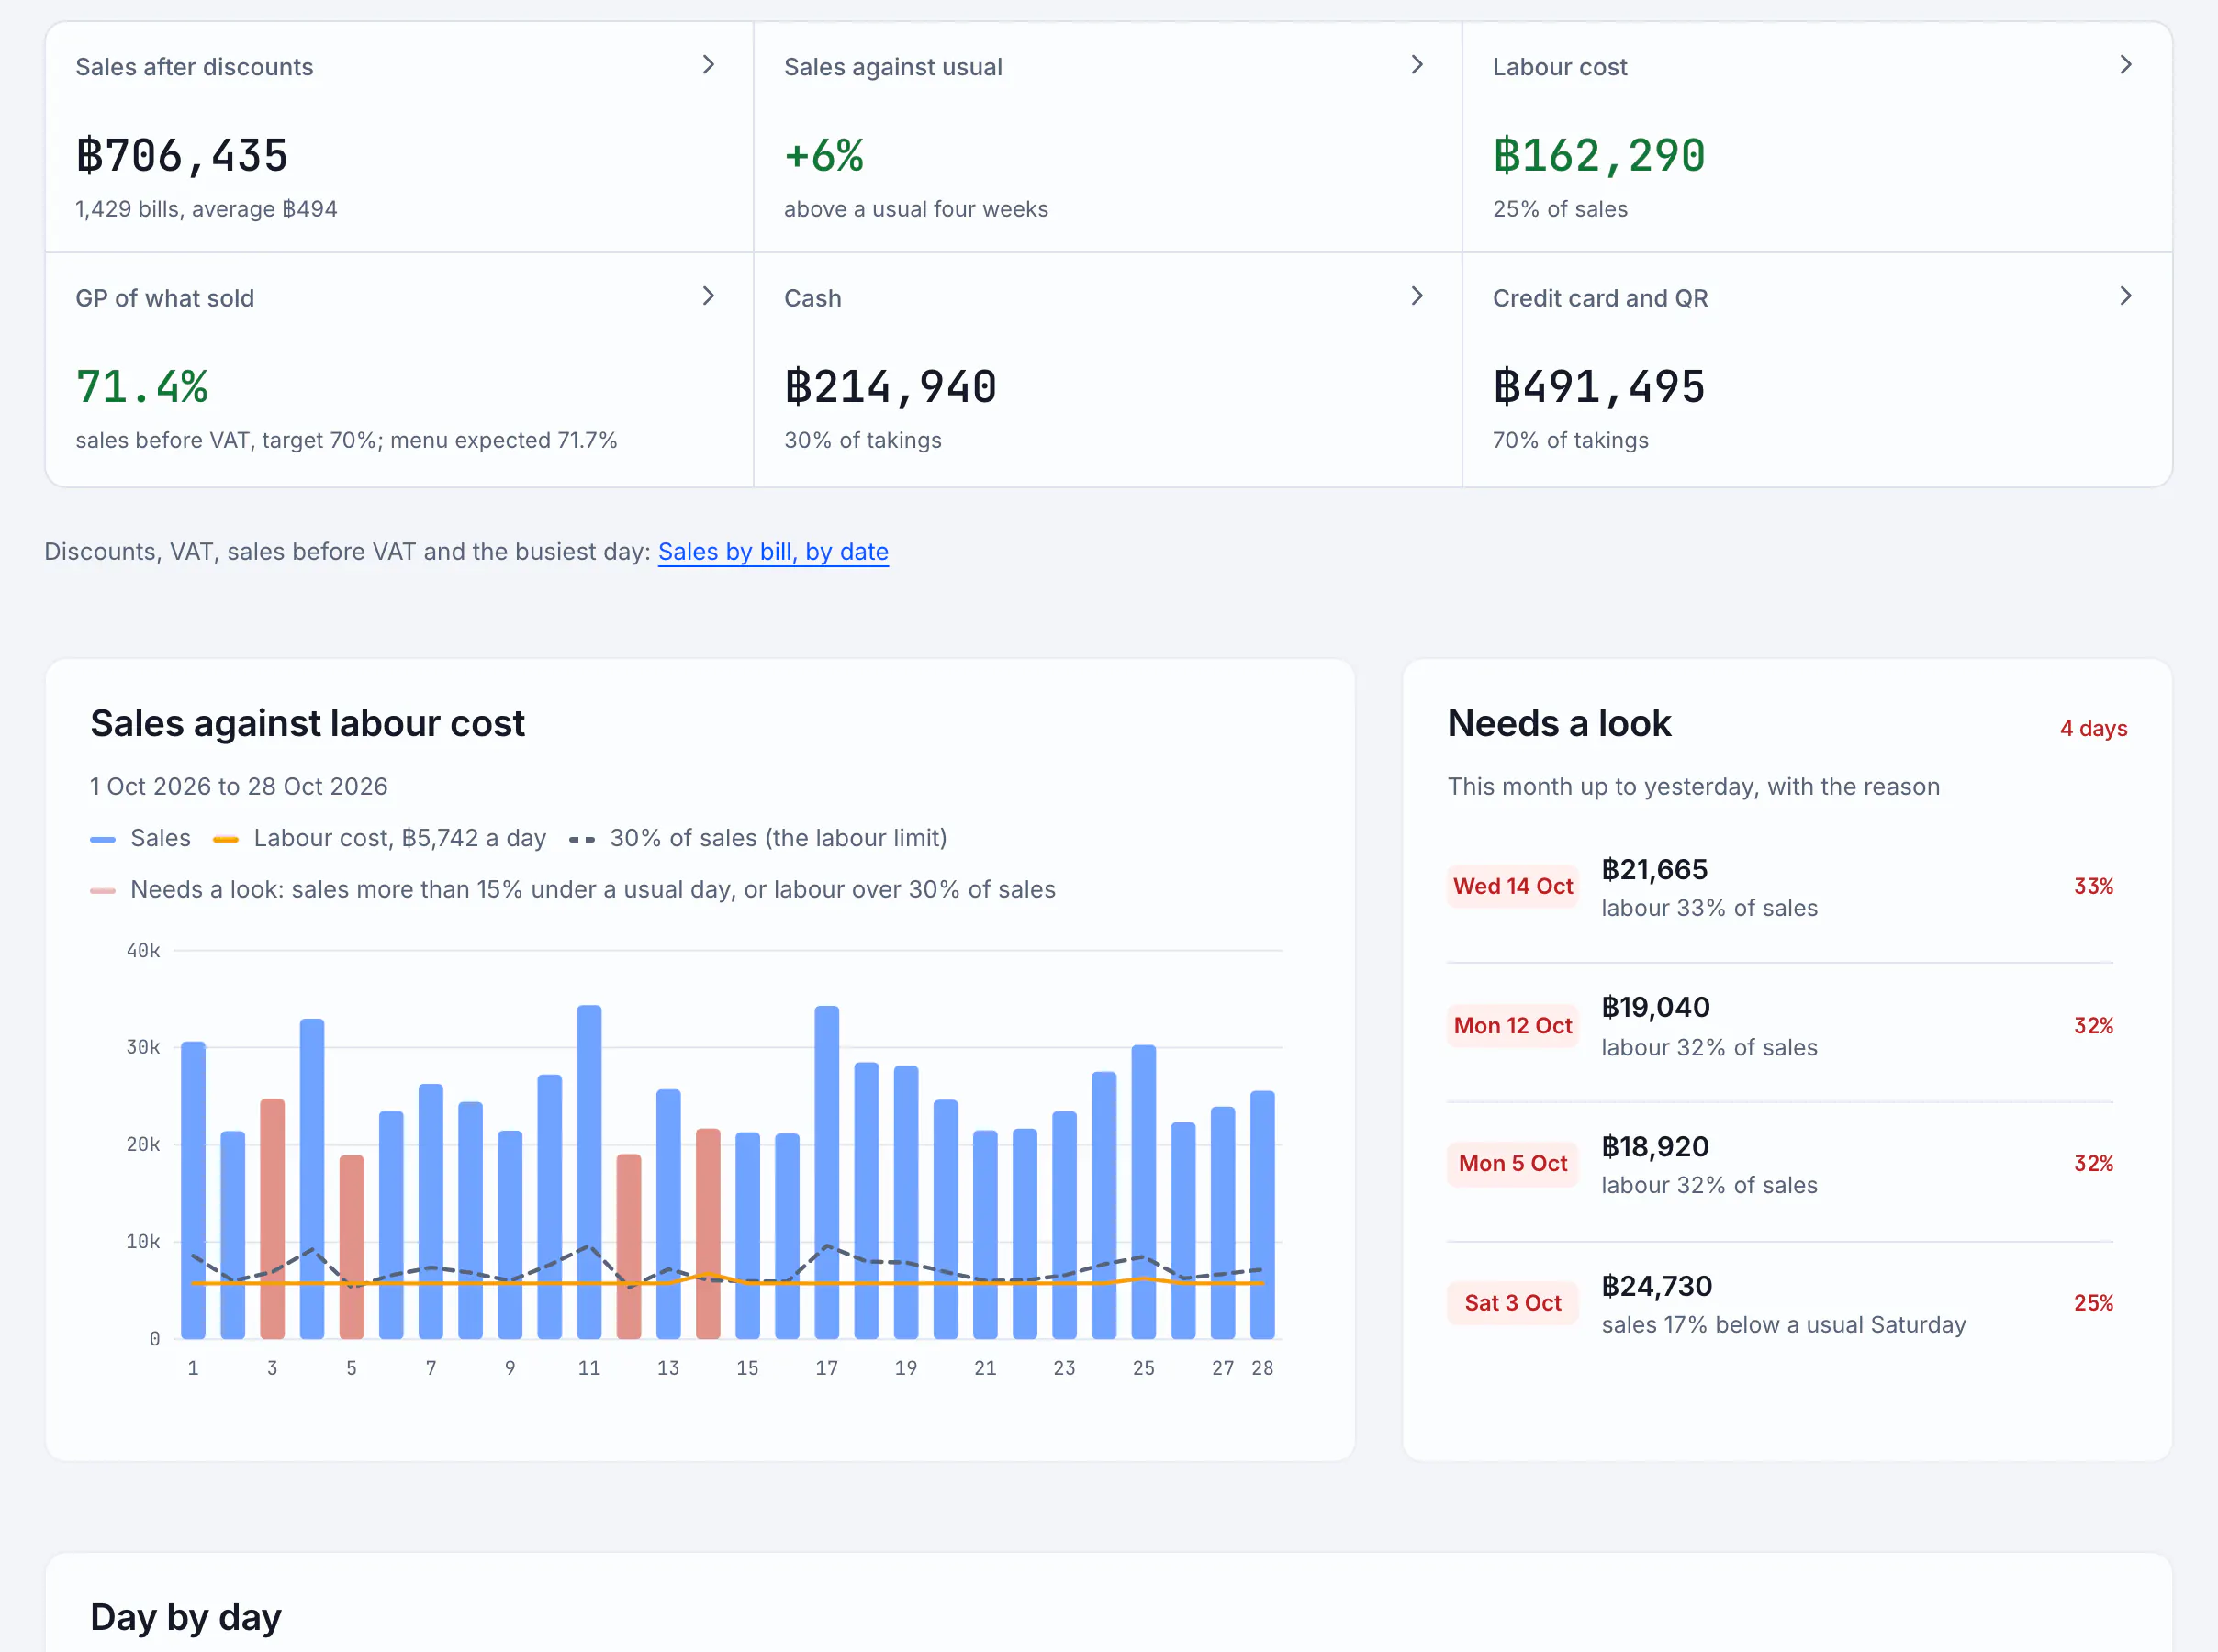This screenshot has width=2218, height=1652.
Task: Click the tall blue bar for day 11
Action: click(x=589, y=1172)
